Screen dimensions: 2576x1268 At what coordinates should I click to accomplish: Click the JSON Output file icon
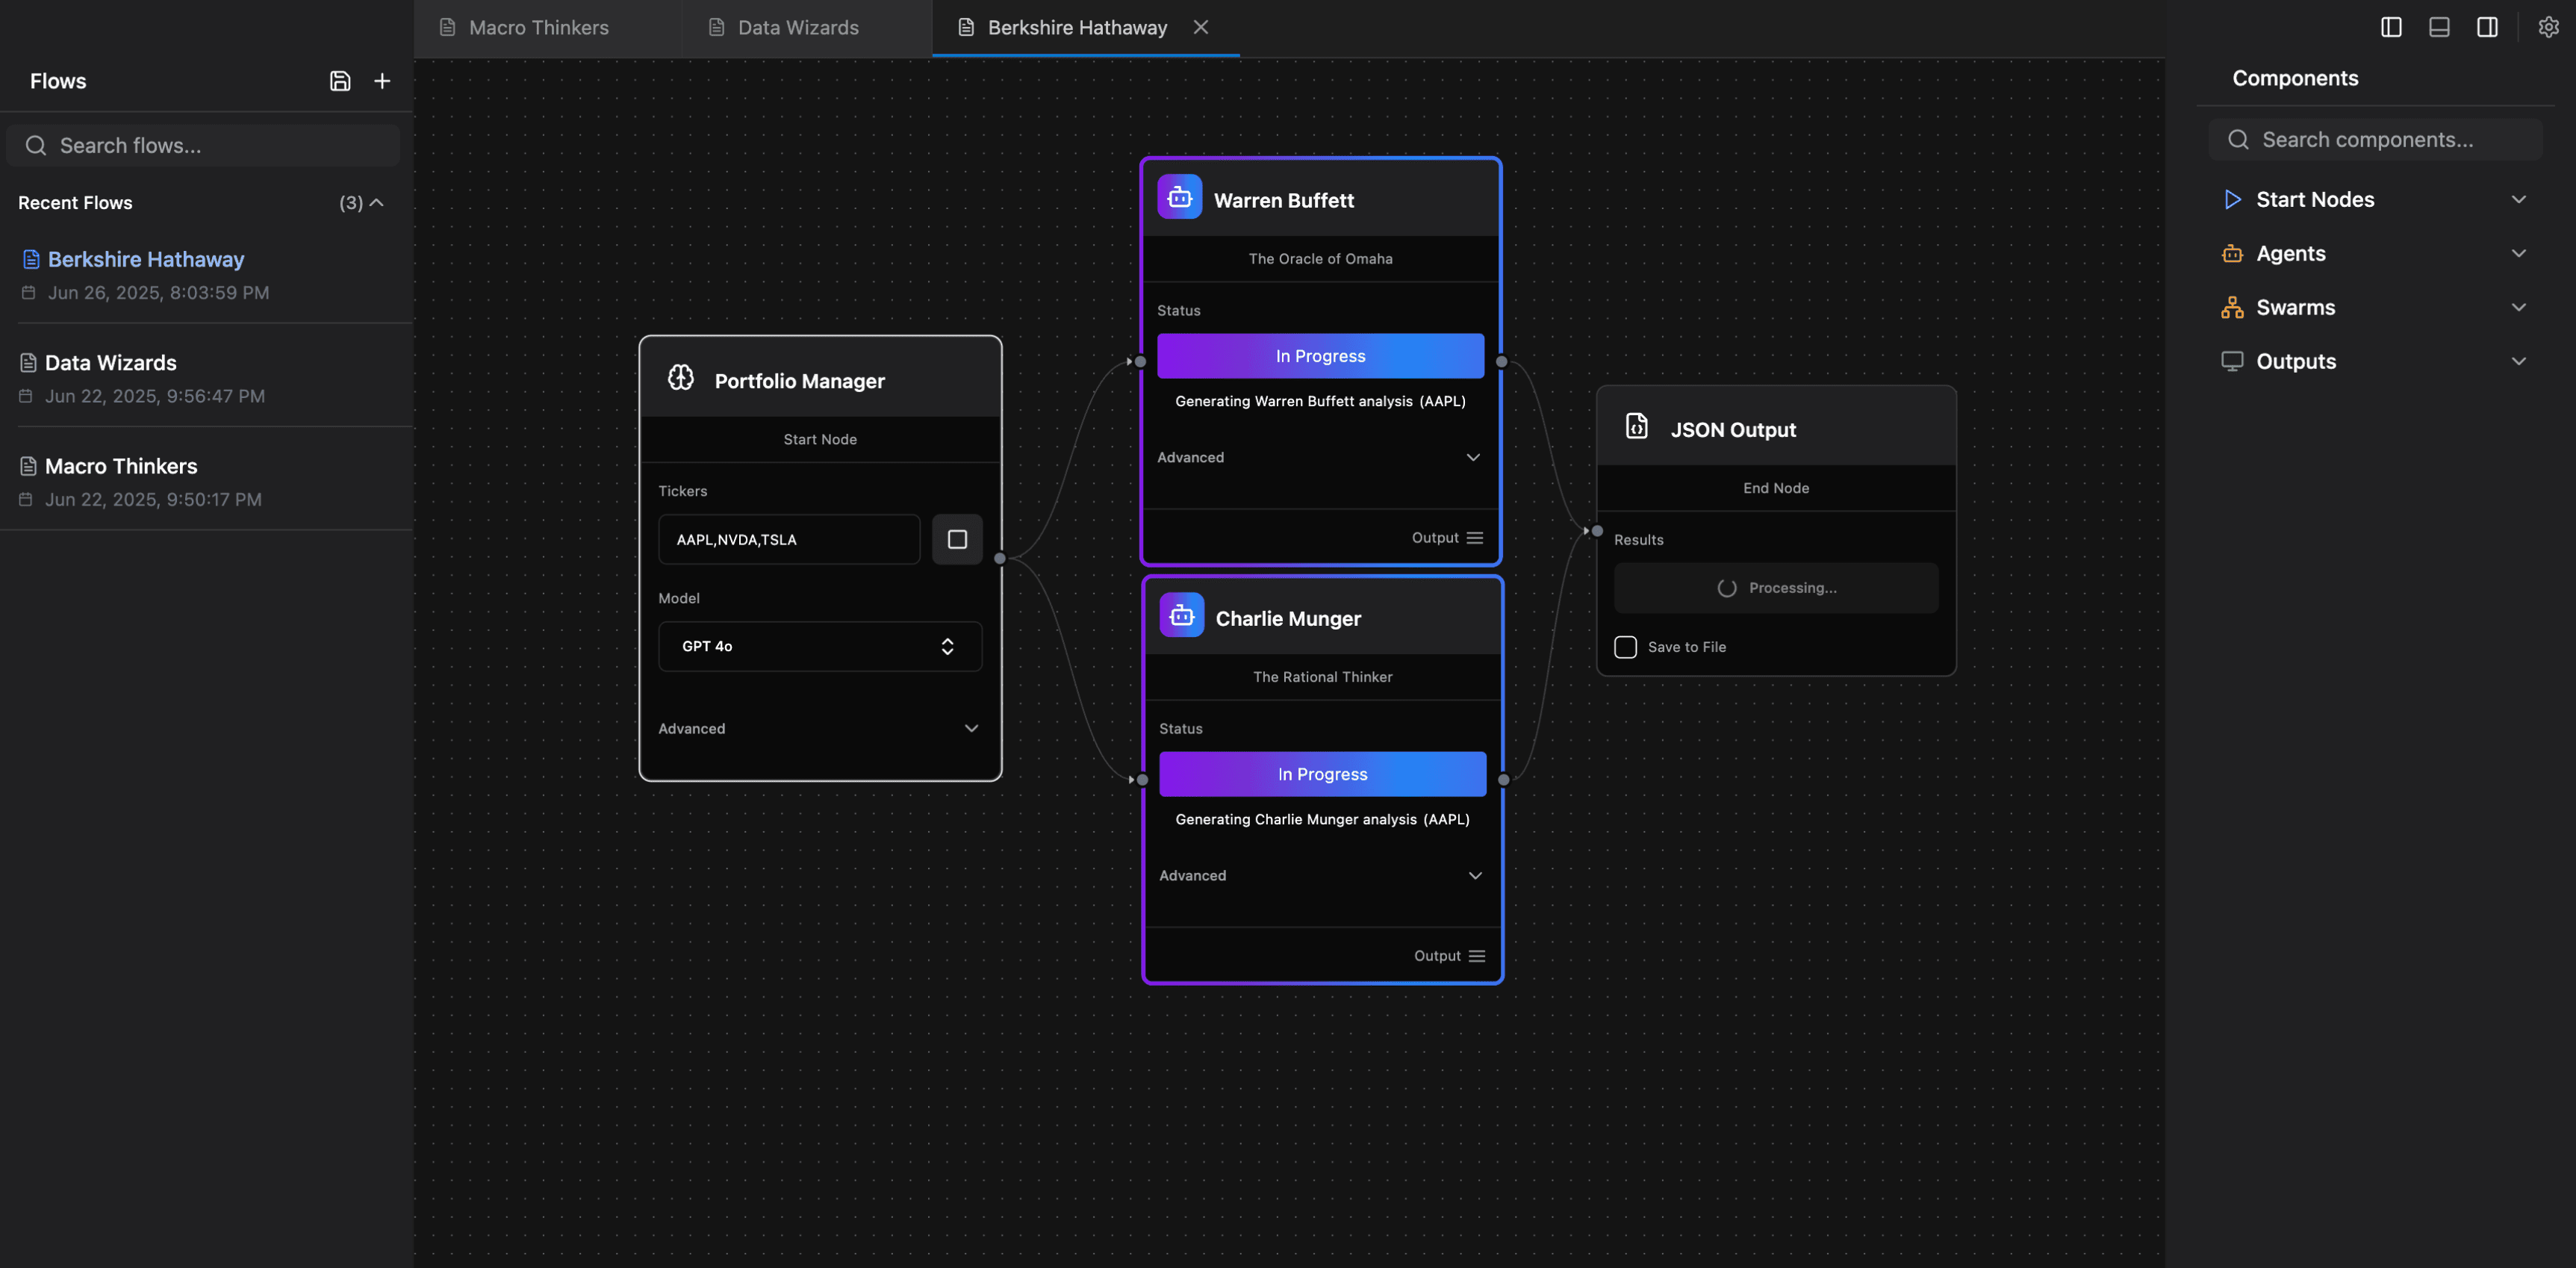[1636, 425]
